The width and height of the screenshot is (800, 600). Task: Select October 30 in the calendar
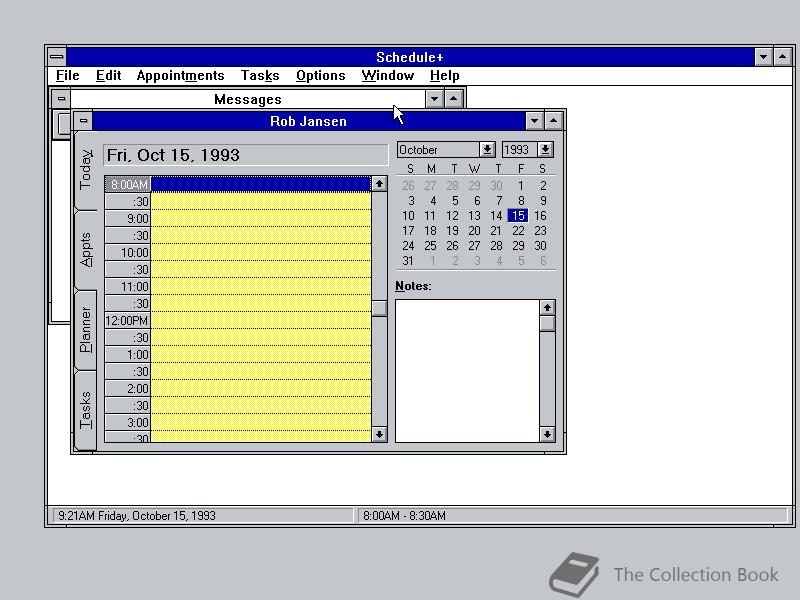[540, 246]
